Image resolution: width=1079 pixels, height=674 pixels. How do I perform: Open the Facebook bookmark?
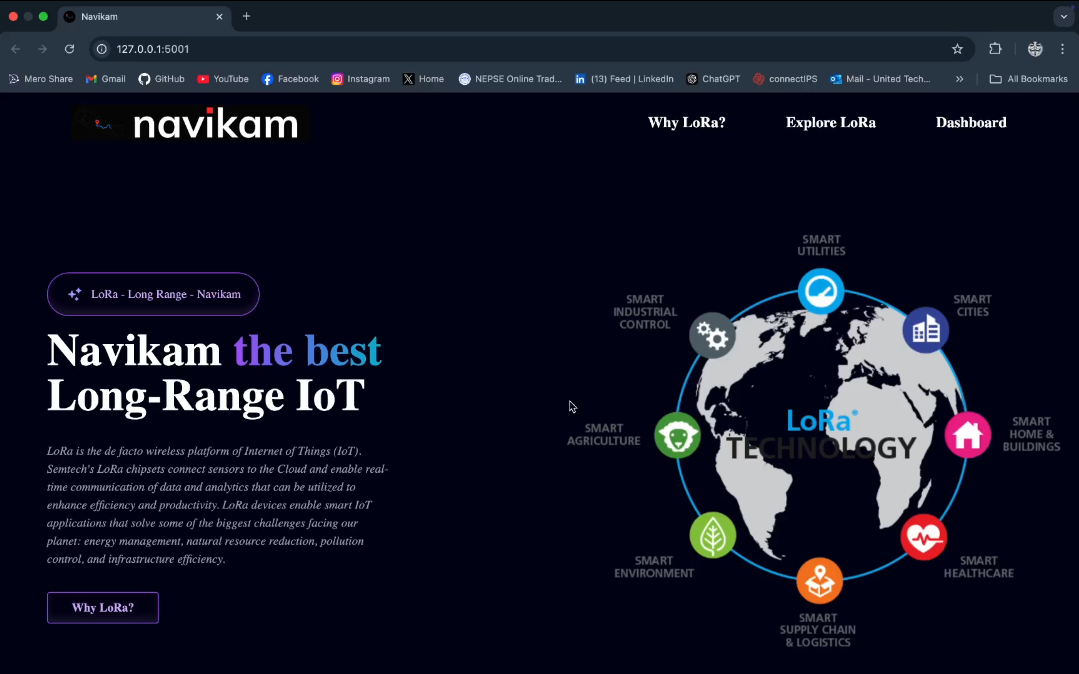click(290, 79)
